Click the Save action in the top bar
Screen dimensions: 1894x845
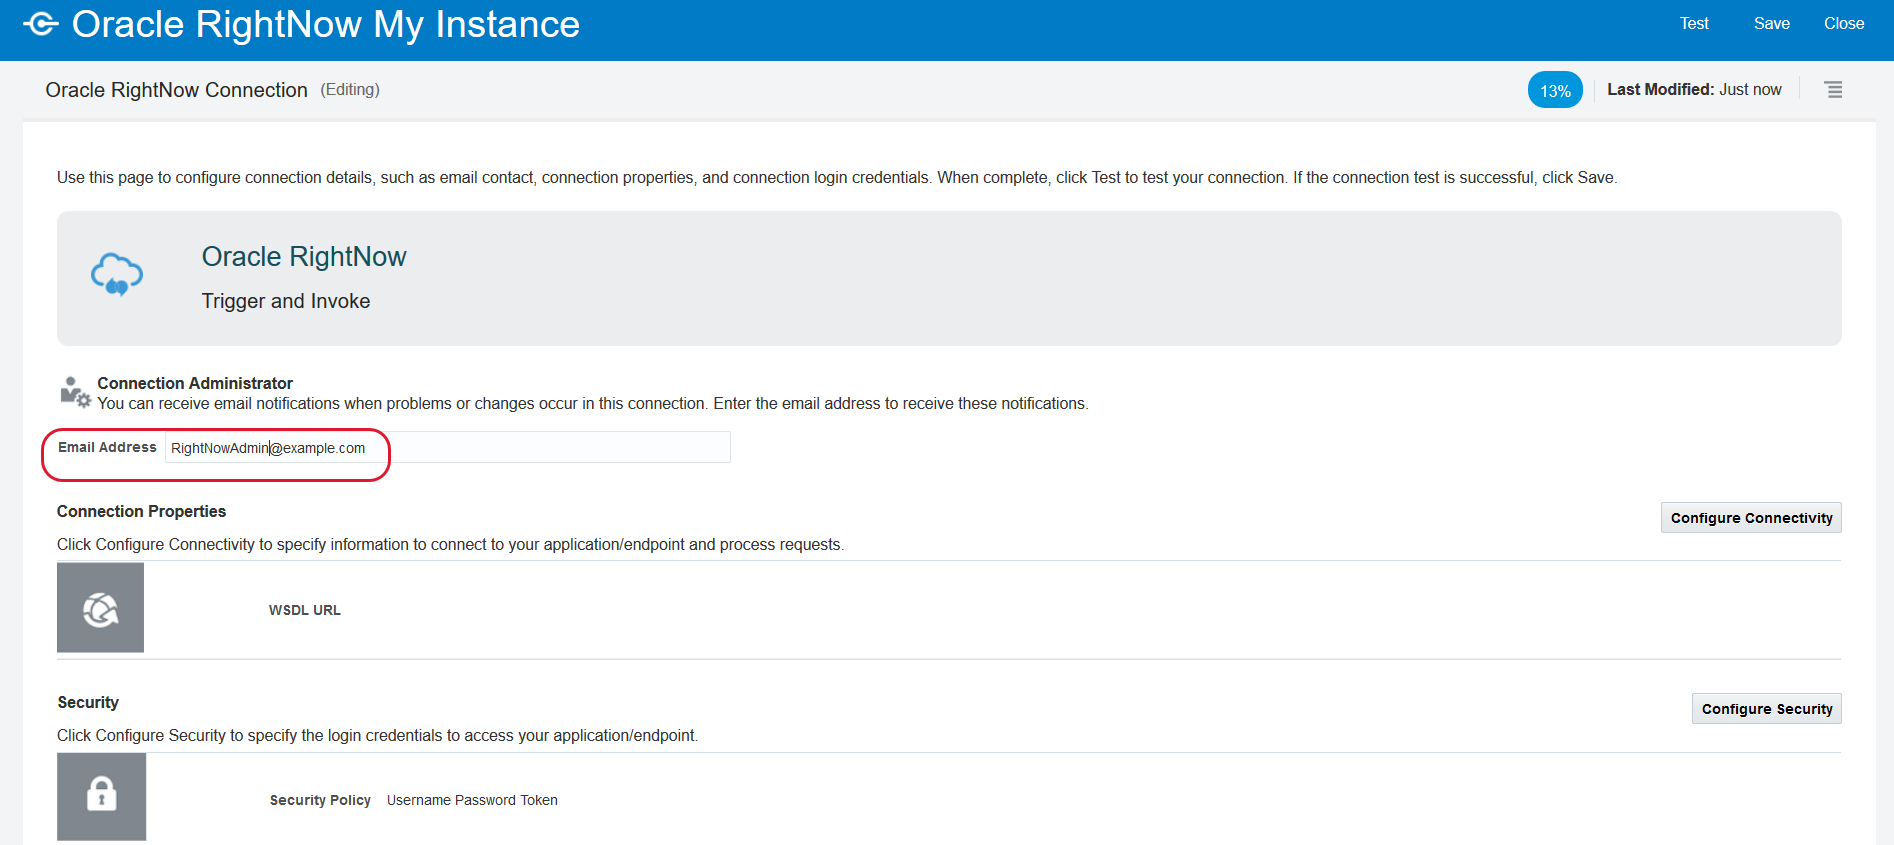(1771, 23)
